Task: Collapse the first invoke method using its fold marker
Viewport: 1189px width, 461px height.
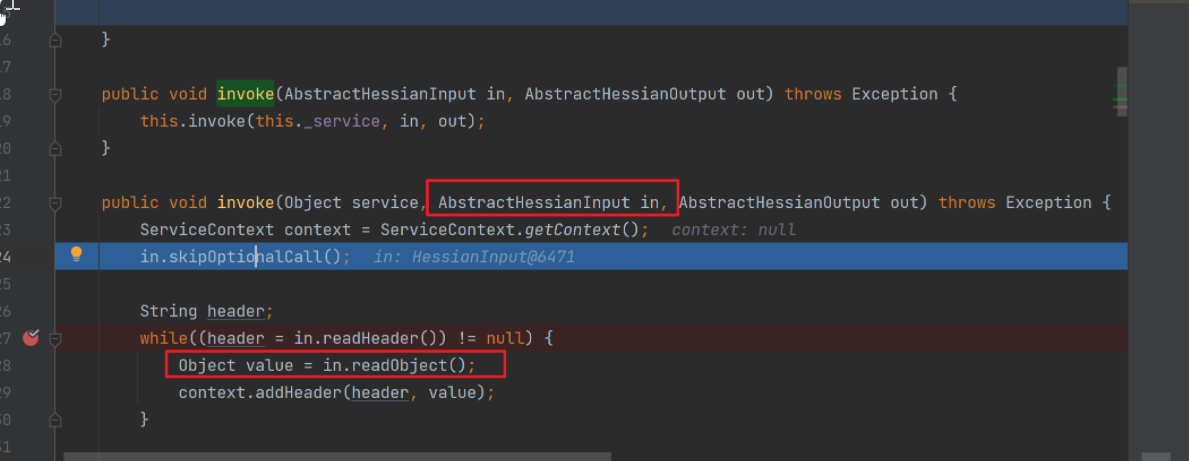Action: (x=56, y=94)
